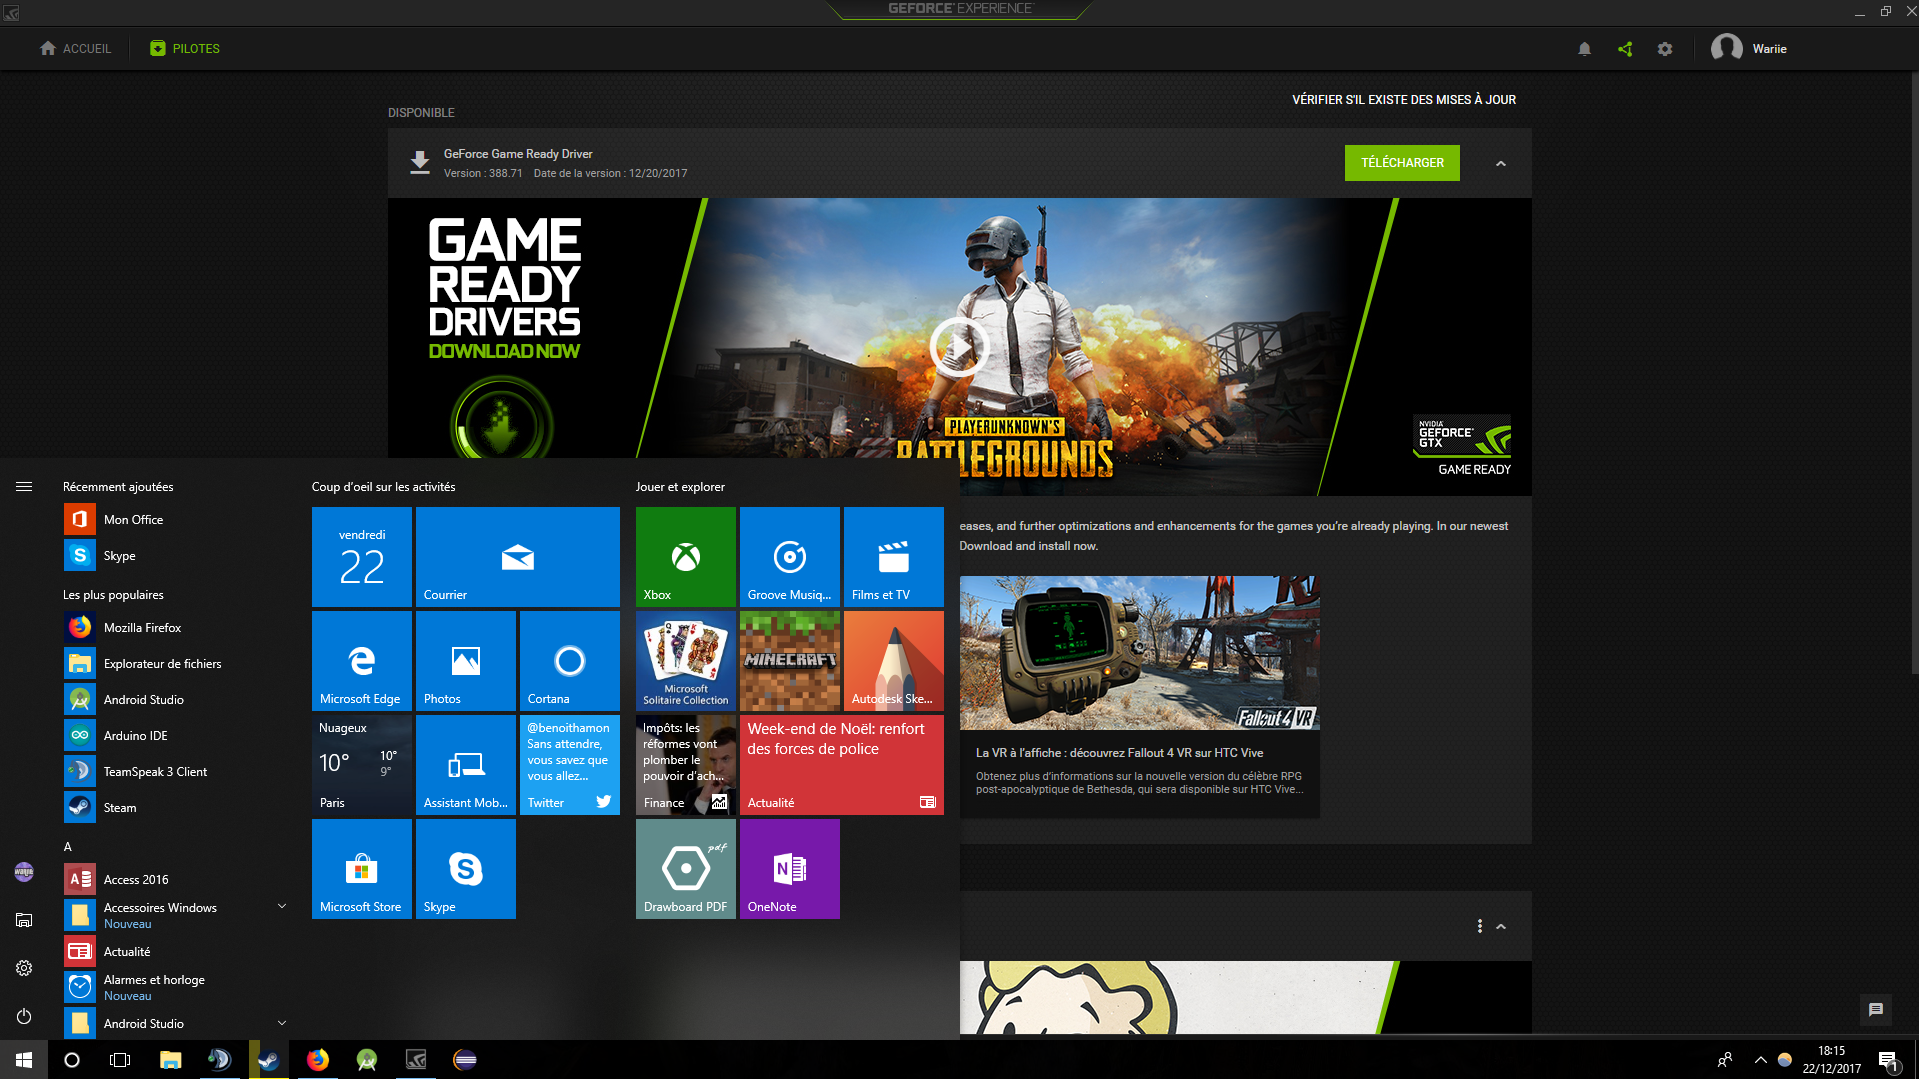Launch the Minecraft tile
Viewport: 1919px width, 1079px height.
(x=790, y=661)
